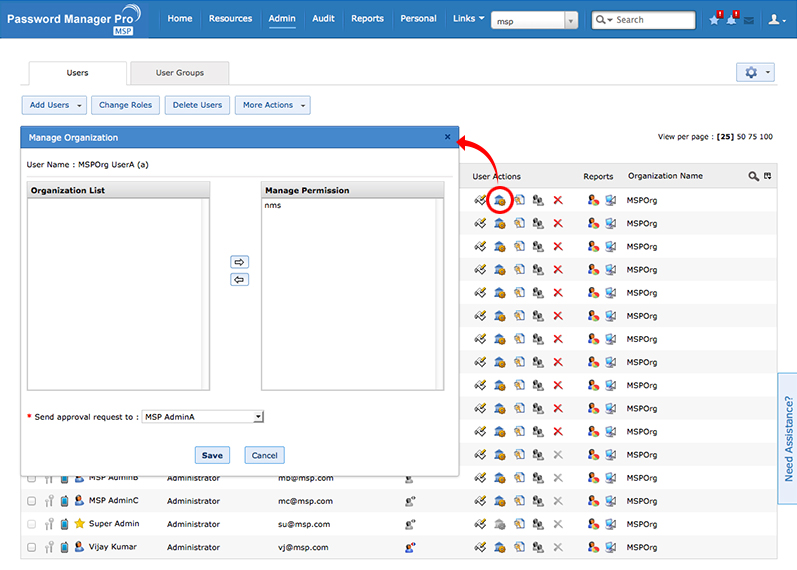Move organization left with the arrow button
The height and width of the screenshot is (570, 797).
[239, 280]
